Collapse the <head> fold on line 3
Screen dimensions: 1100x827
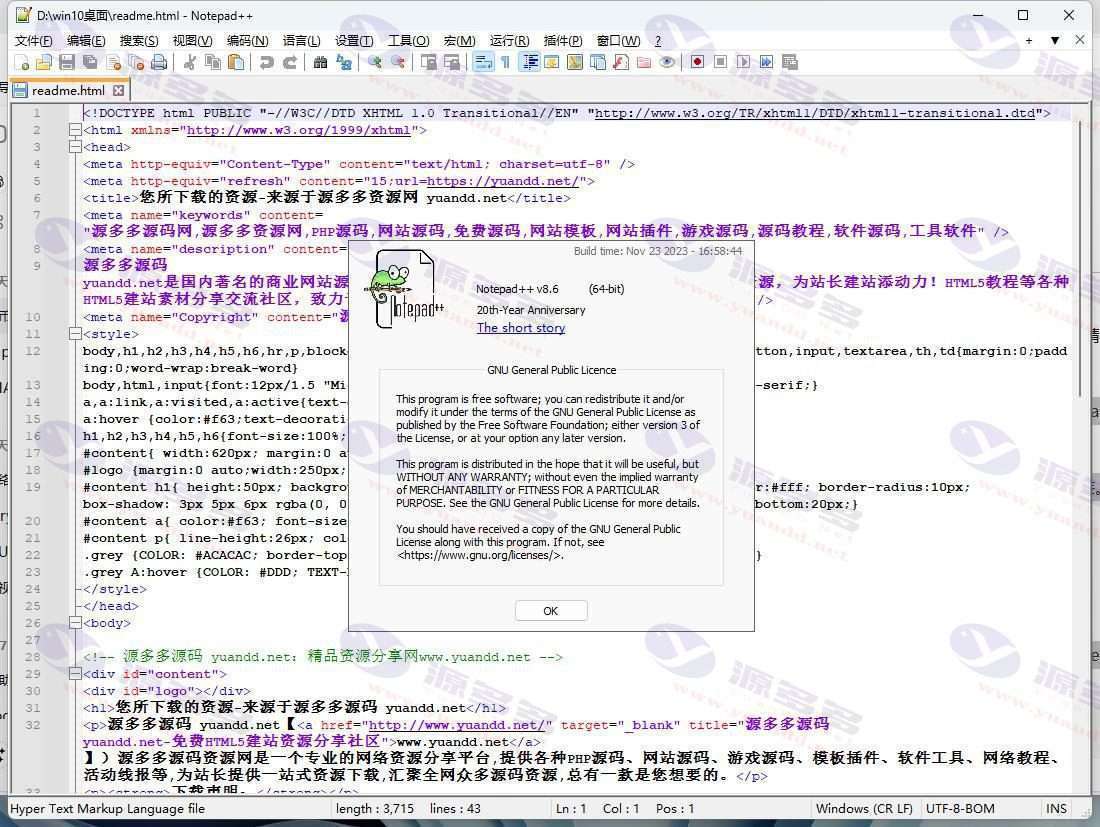(x=74, y=147)
